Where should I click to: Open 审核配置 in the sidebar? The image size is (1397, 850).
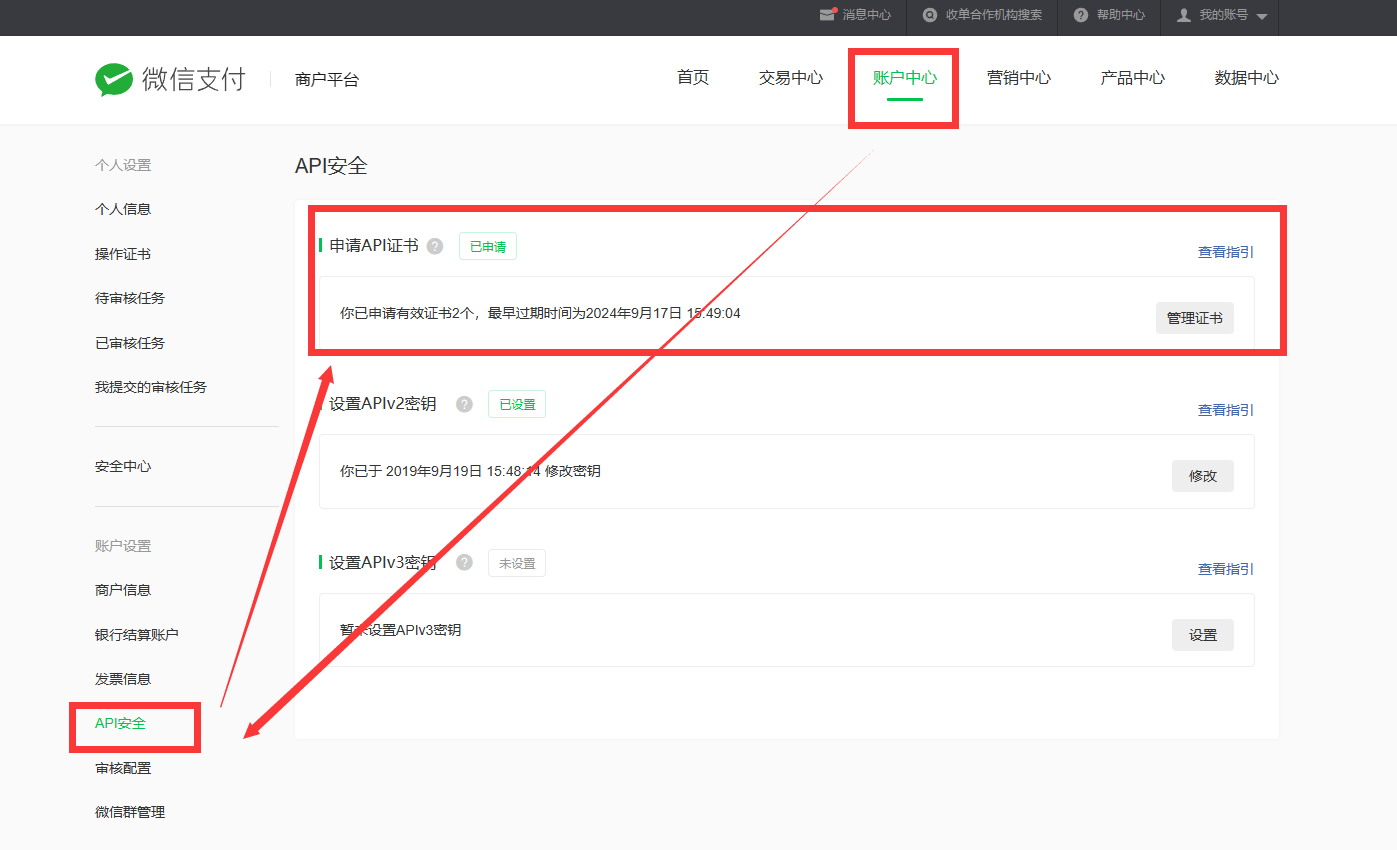pyautogui.click(x=123, y=768)
